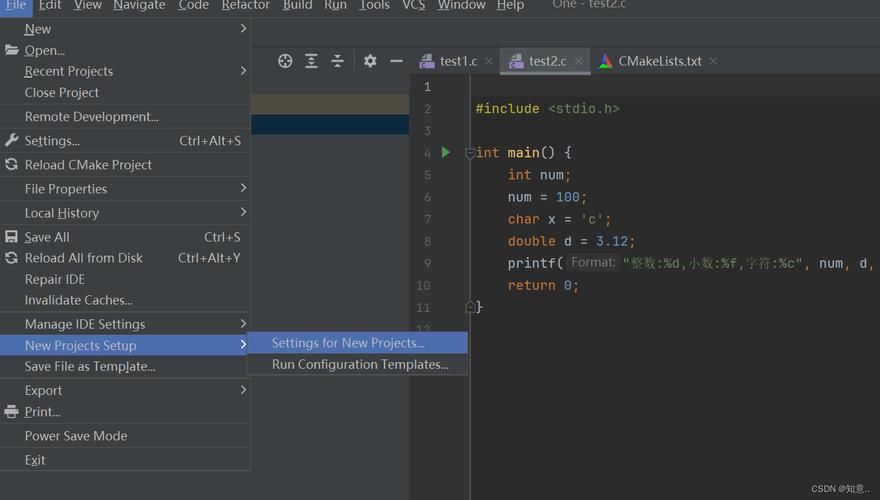
Task: Click the Expand All toolbar icon
Action: pyautogui.click(x=311, y=61)
